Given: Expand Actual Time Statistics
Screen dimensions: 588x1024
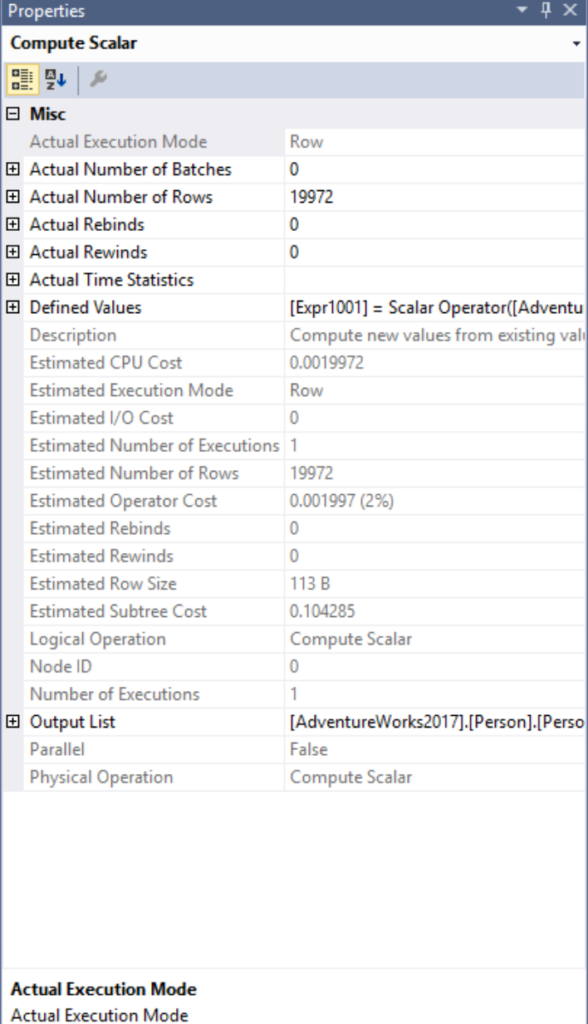Looking at the screenshot, I should coord(13,280).
